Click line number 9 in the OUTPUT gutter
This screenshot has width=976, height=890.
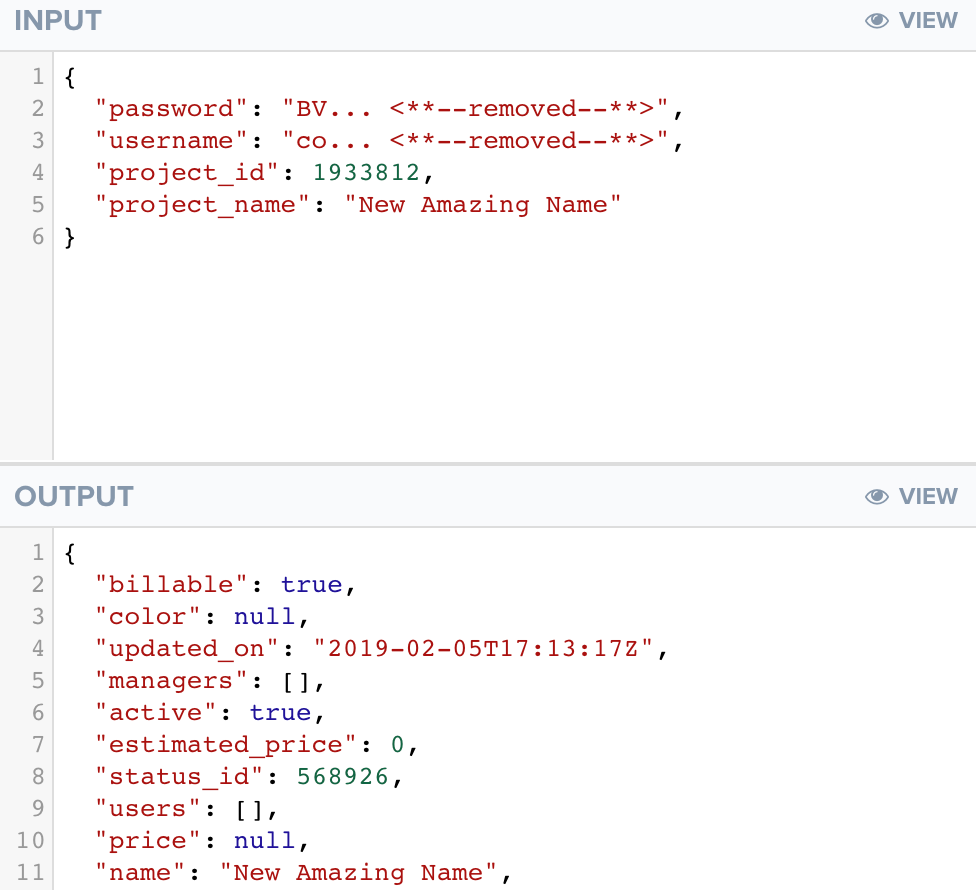pyautogui.click(x=38, y=808)
